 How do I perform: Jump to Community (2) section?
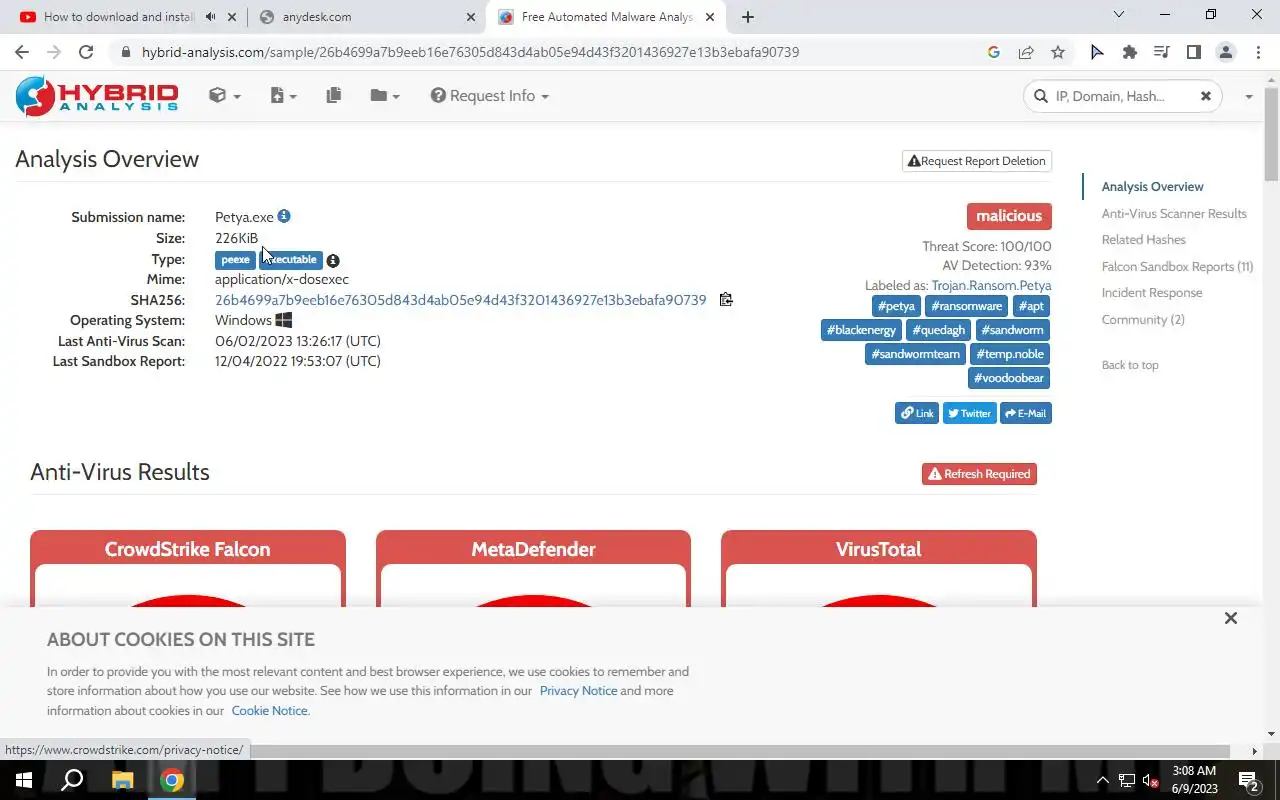tap(1143, 320)
